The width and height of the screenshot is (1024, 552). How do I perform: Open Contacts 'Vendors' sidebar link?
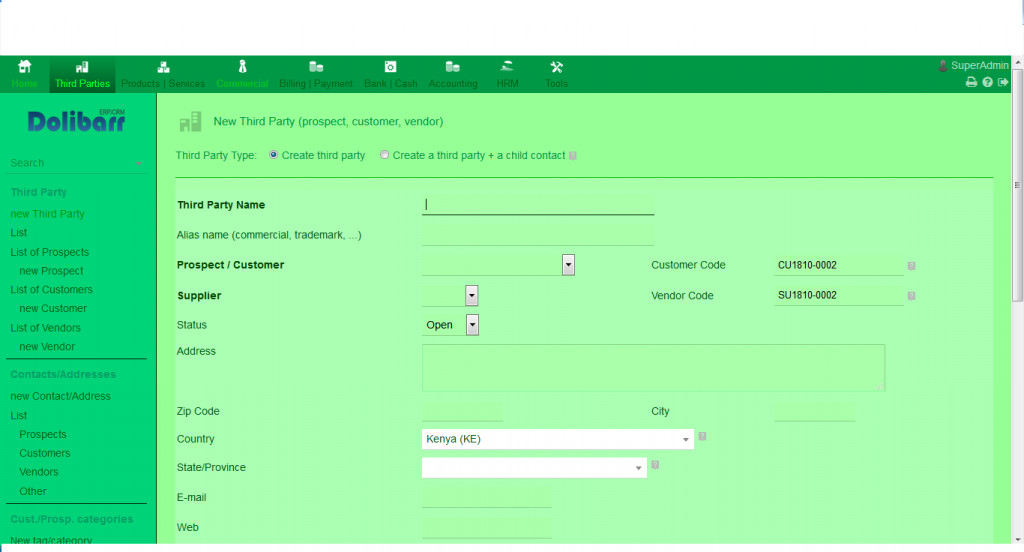click(39, 472)
